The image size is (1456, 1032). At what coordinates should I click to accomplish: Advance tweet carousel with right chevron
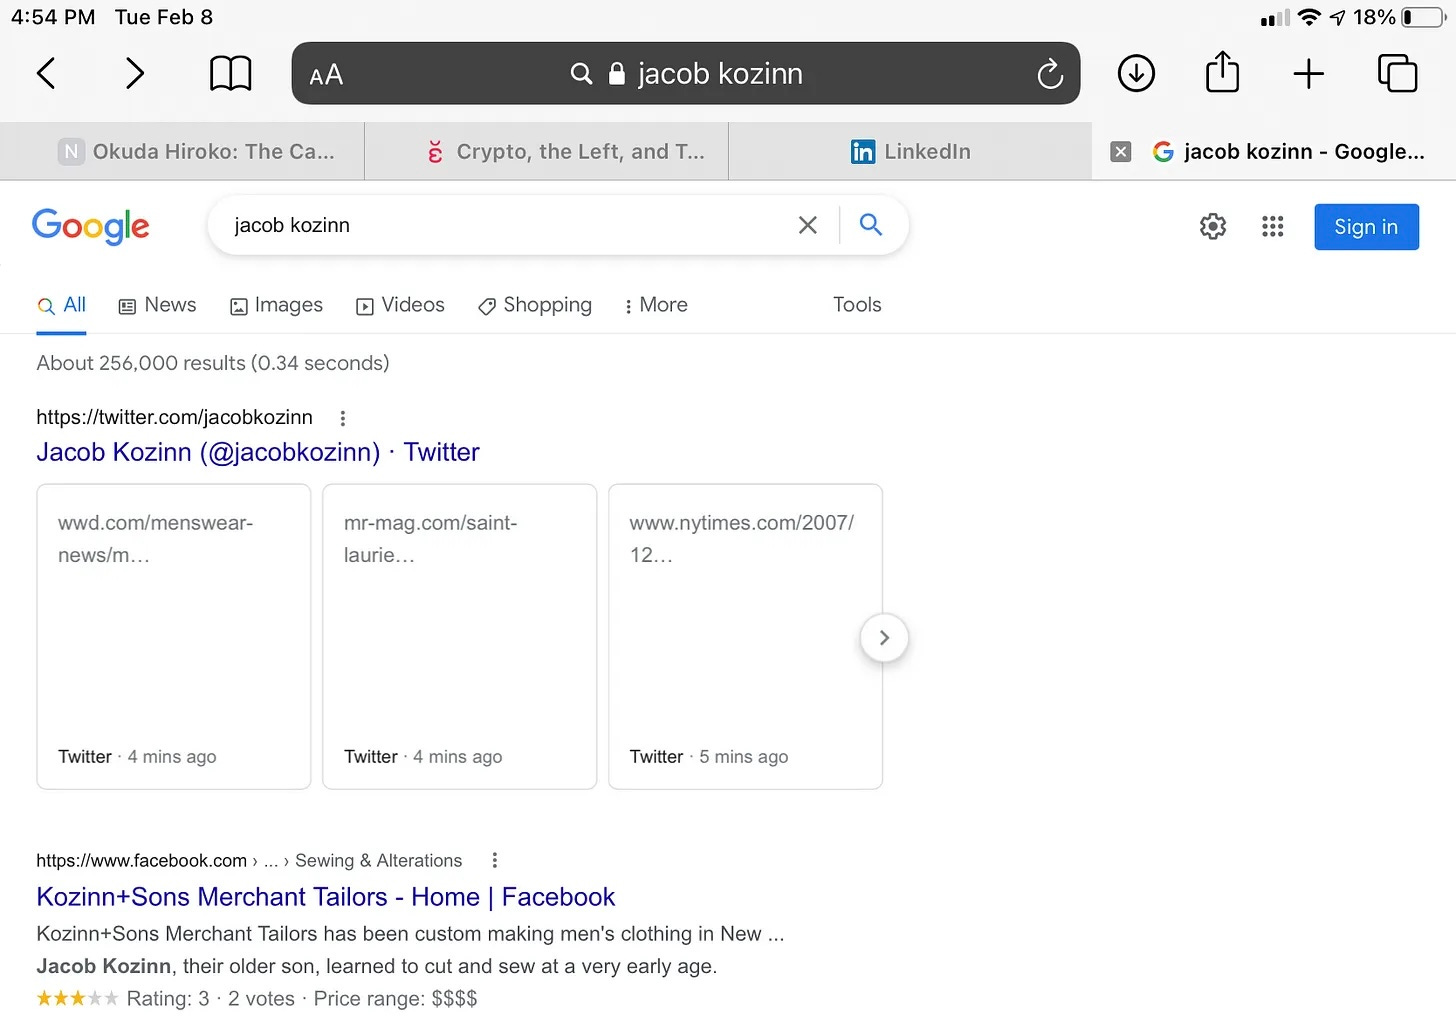click(884, 638)
